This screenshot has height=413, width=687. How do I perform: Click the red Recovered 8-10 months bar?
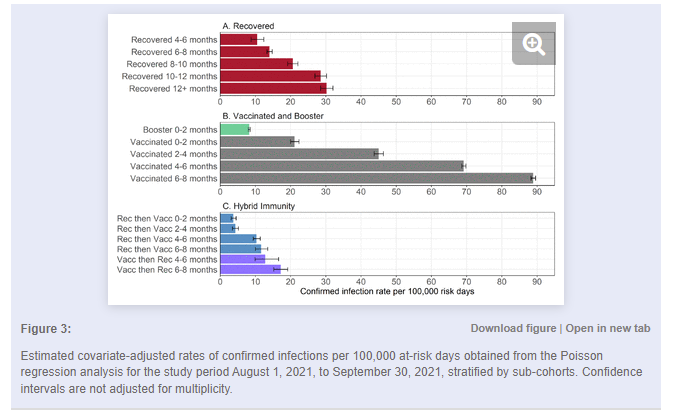(x=255, y=64)
